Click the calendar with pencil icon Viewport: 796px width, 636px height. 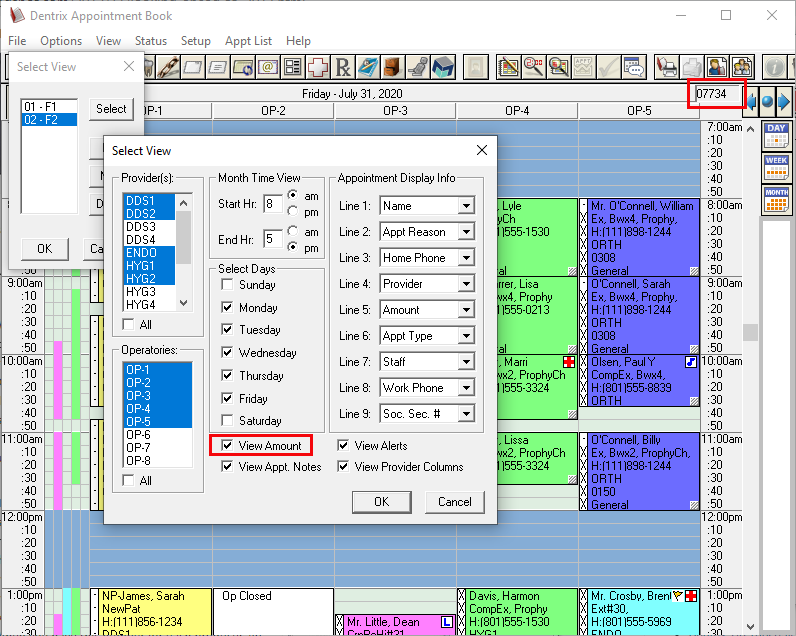pyautogui.click(x=509, y=67)
